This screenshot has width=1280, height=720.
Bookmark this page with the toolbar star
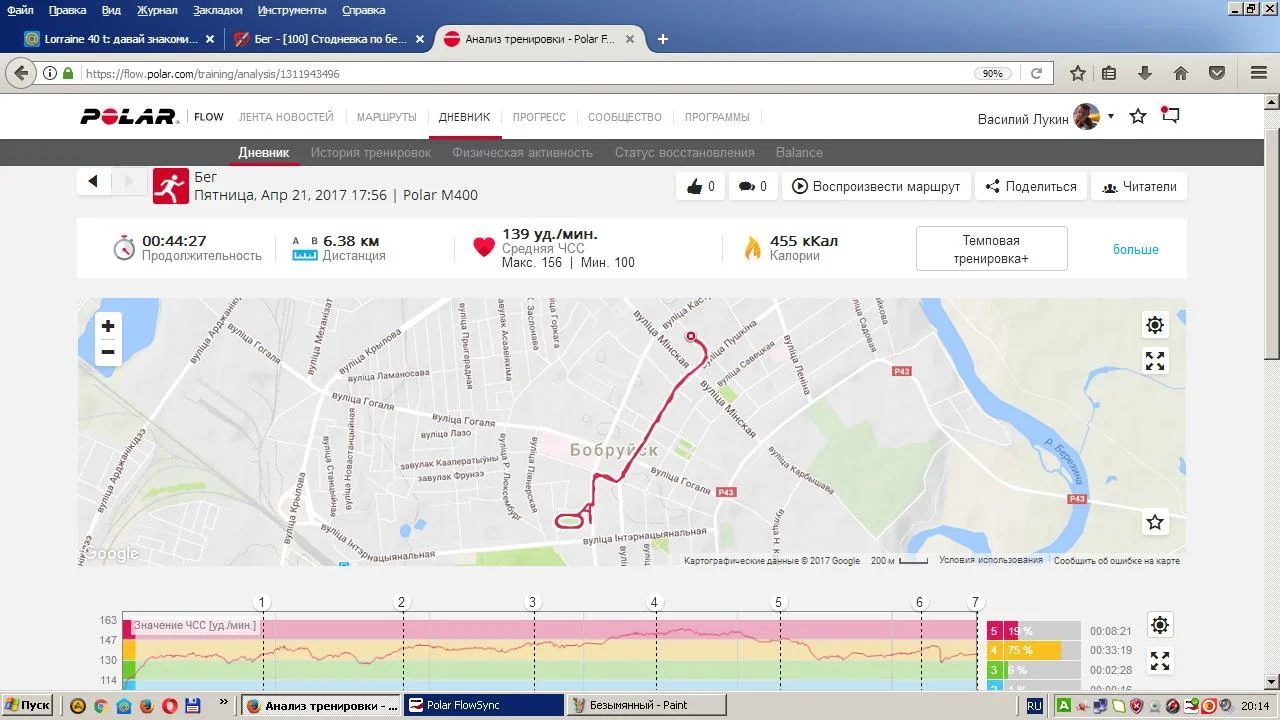tap(1078, 73)
